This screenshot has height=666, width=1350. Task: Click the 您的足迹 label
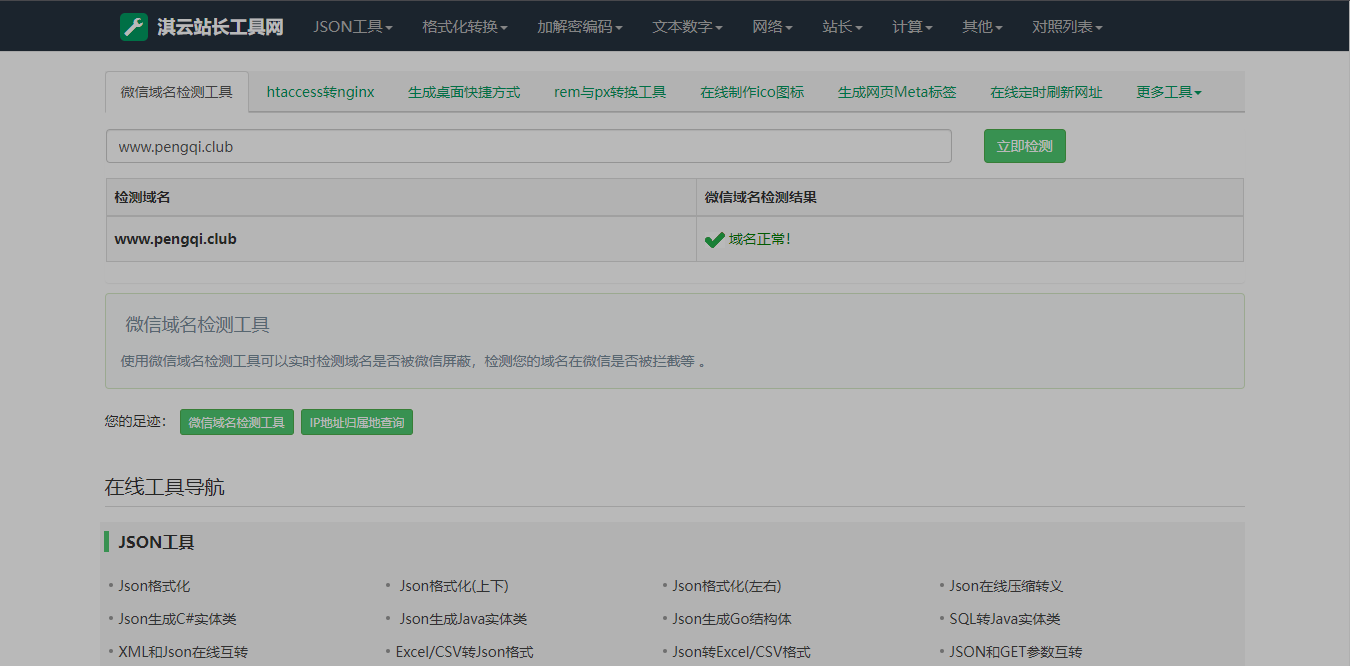(x=136, y=423)
